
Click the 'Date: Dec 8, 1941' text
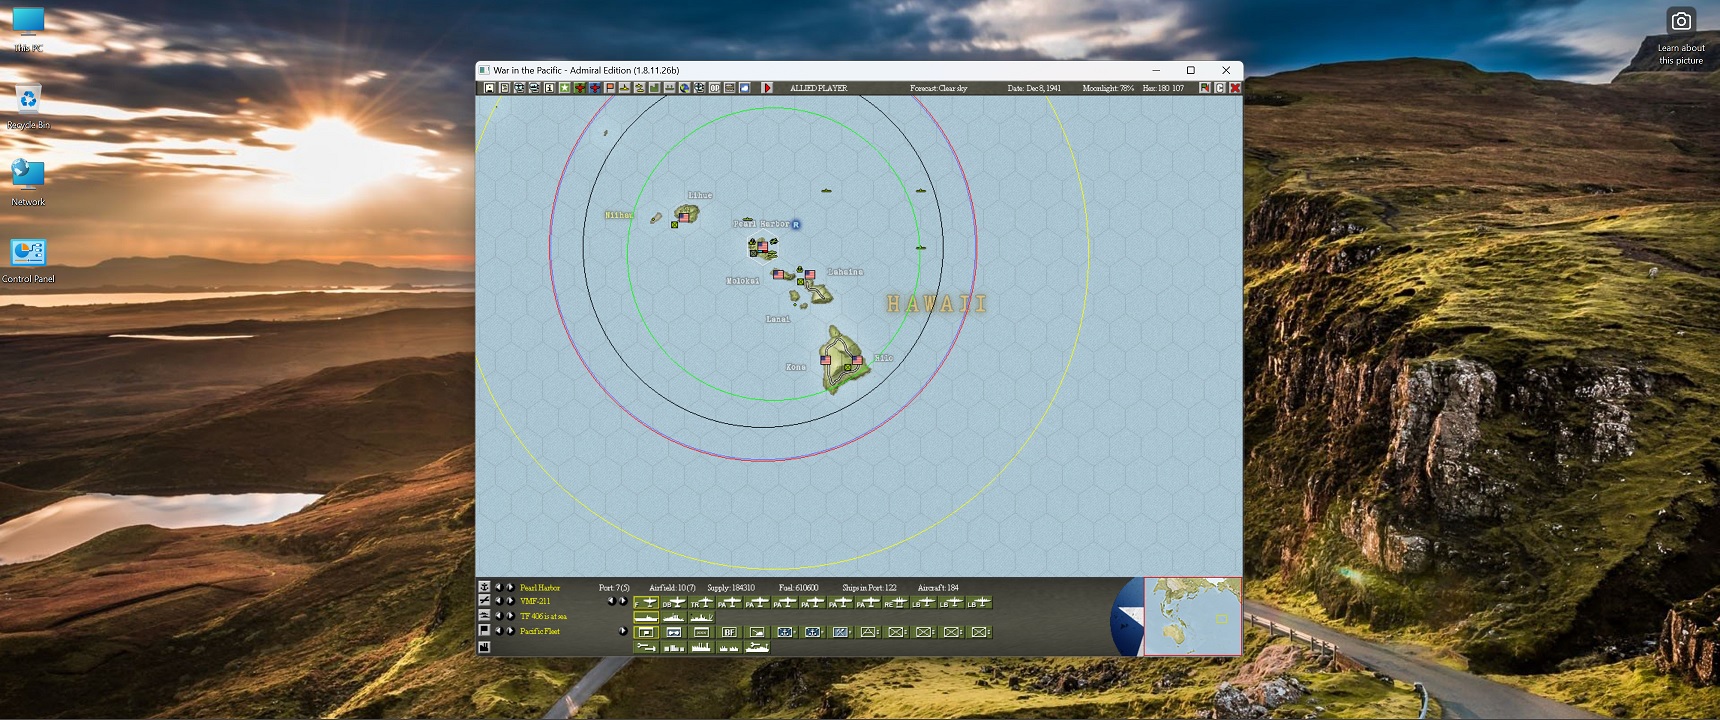click(x=1034, y=88)
